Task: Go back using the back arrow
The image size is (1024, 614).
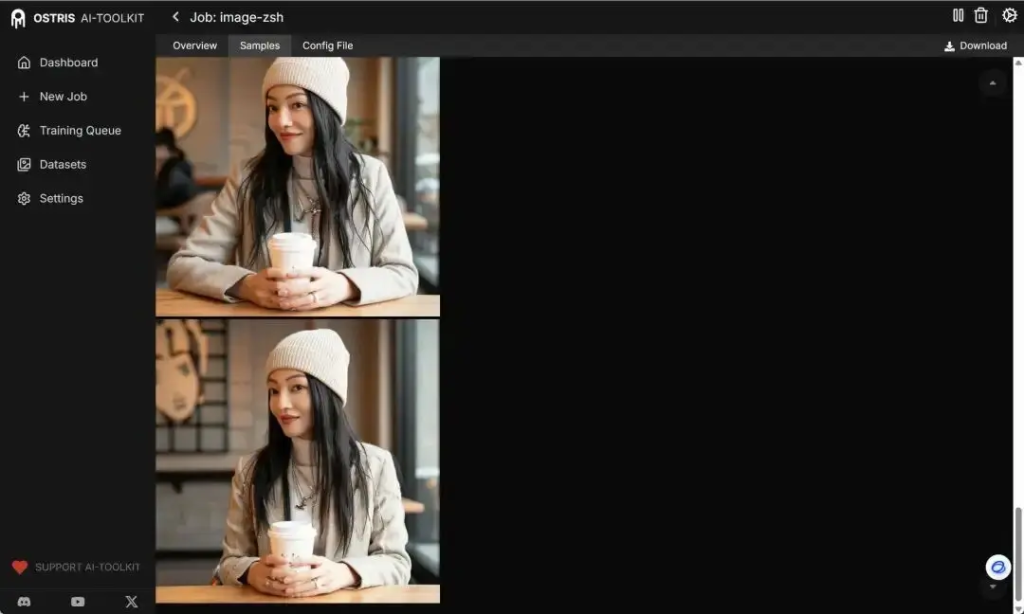Action: tap(175, 16)
